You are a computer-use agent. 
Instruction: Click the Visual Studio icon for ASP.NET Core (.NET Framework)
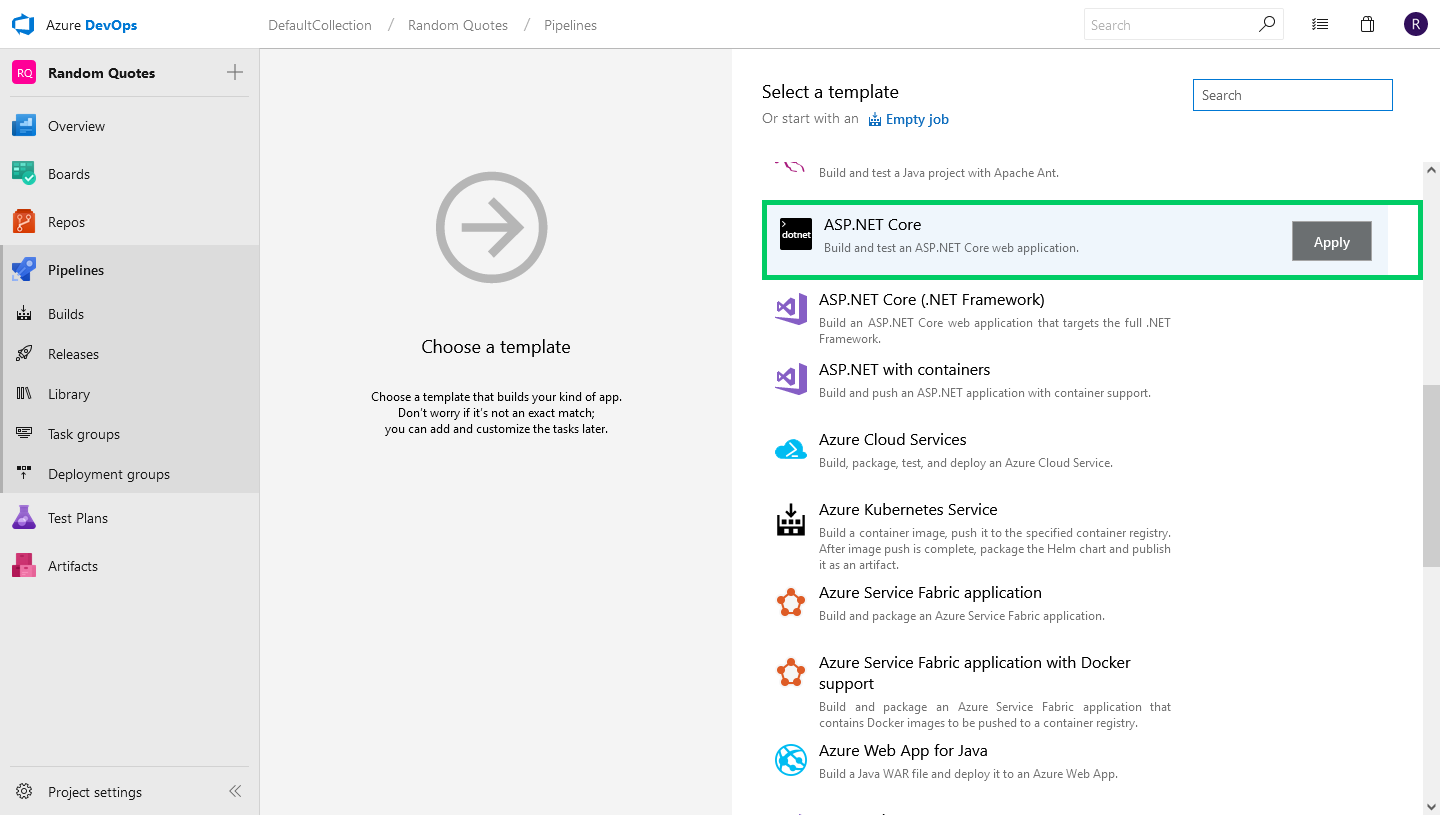coord(791,309)
